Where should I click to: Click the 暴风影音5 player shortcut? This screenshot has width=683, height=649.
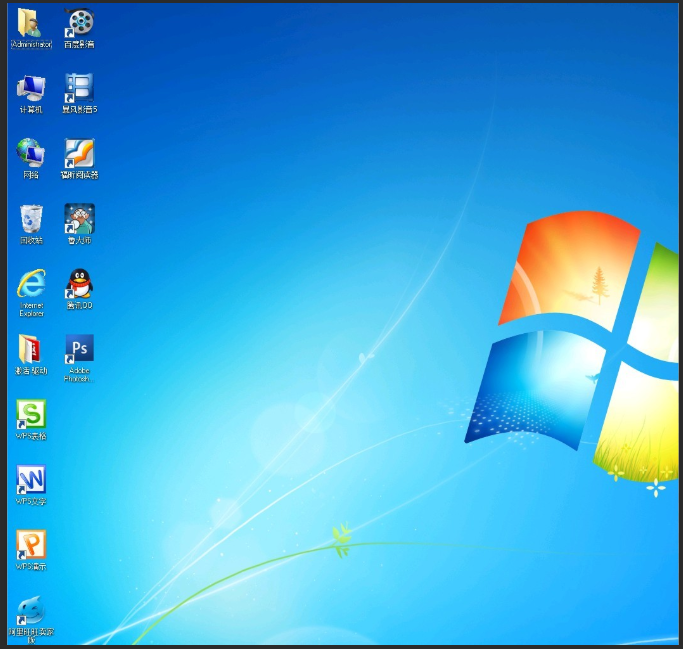pos(79,88)
